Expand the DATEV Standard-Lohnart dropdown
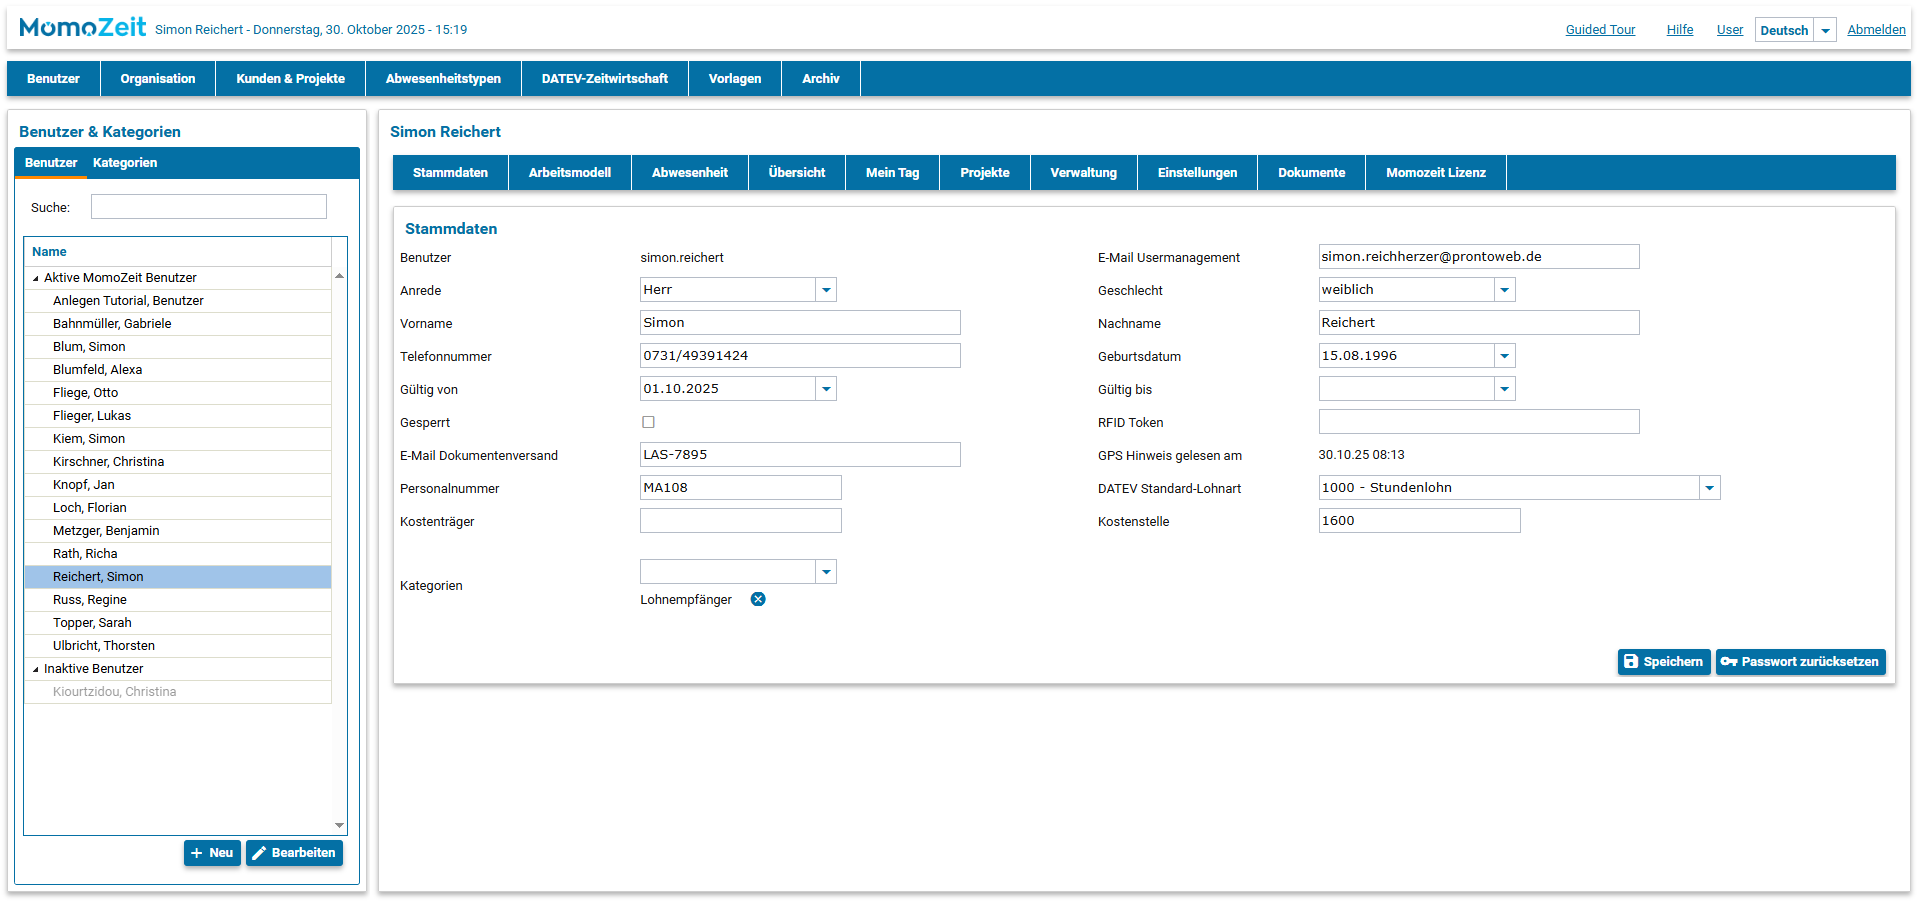1919x917 pixels. (1709, 488)
